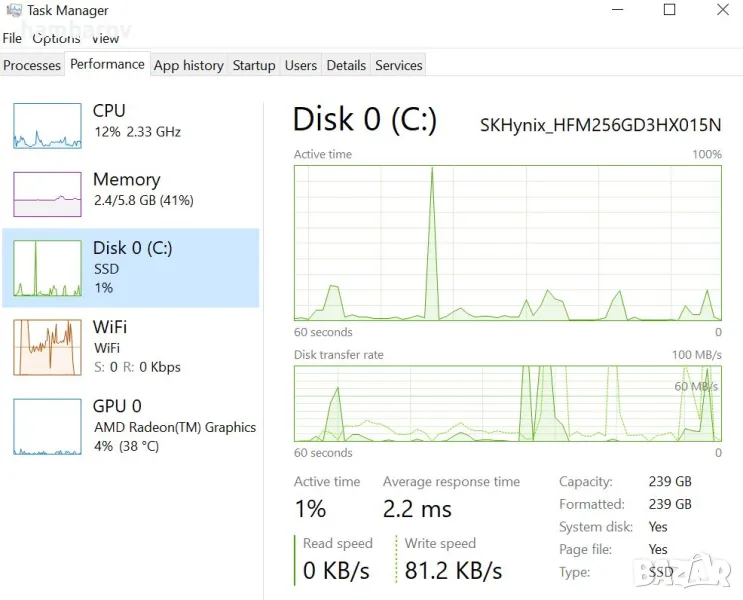Go to the Startup tab

click(x=254, y=65)
